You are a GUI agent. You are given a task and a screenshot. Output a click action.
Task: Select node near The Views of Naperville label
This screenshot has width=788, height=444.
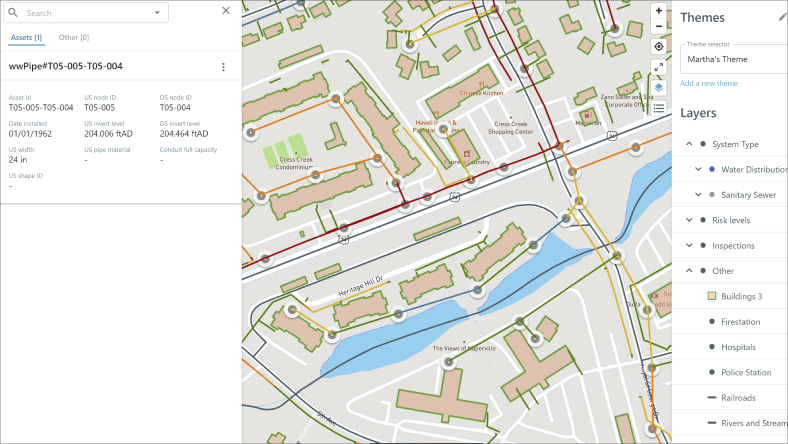coord(448,362)
